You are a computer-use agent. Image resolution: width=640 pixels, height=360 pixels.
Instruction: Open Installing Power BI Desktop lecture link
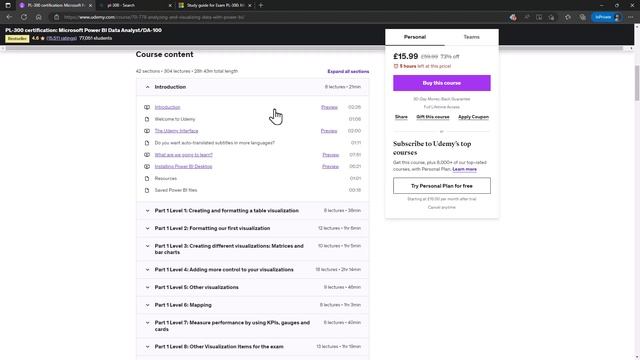pos(183,167)
